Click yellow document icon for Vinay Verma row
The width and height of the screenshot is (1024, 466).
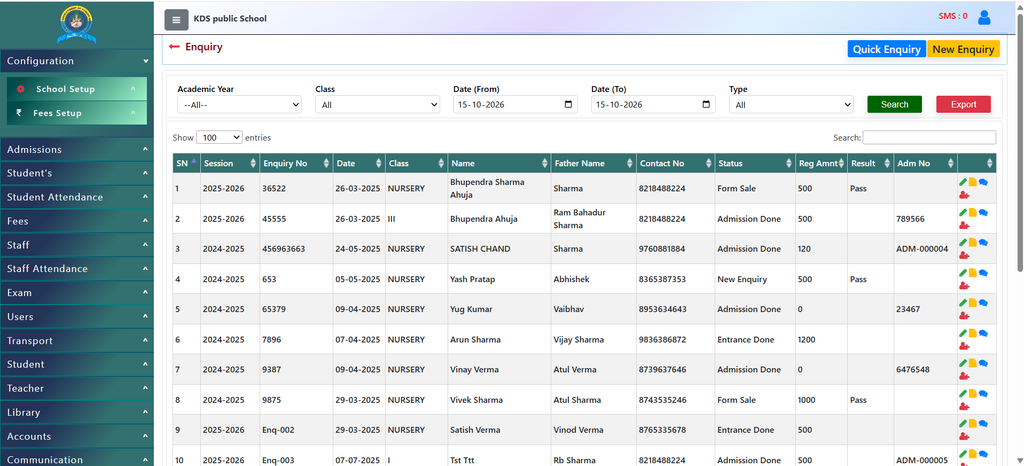[972, 363]
